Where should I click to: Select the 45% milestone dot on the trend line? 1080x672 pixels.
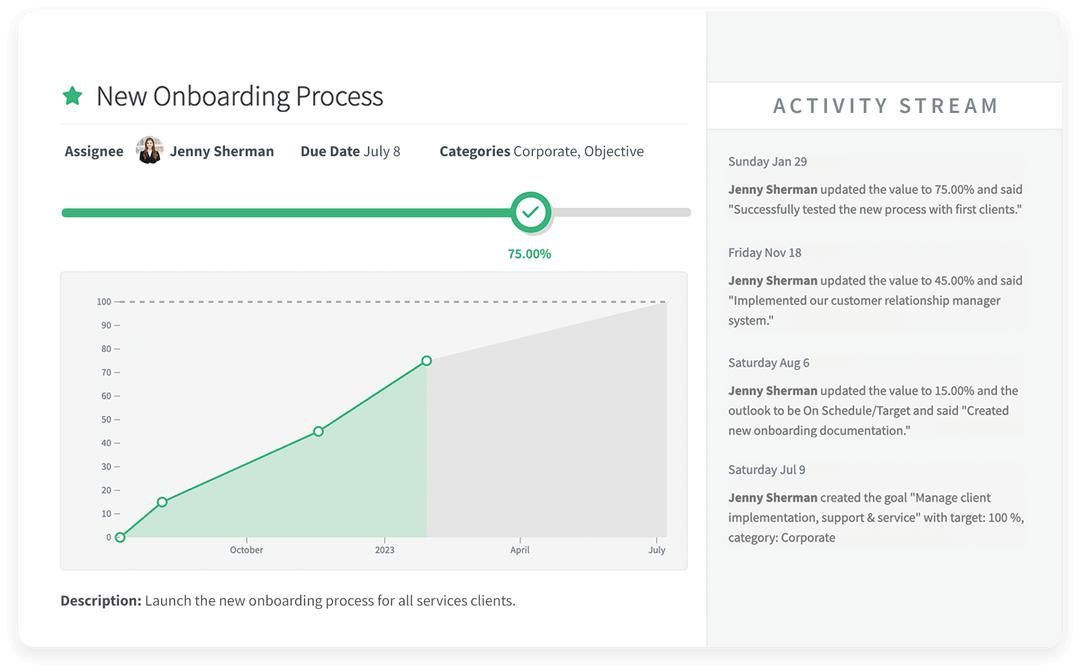coord(318,431)
